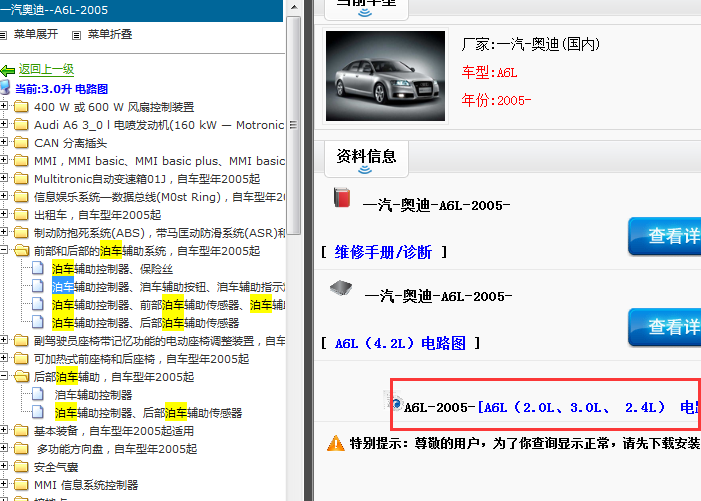The height and width of the screenshot is (501, 701).
Task: Click the 当前:3.0升 电路图 label
Action: click(x=62, y=89)
